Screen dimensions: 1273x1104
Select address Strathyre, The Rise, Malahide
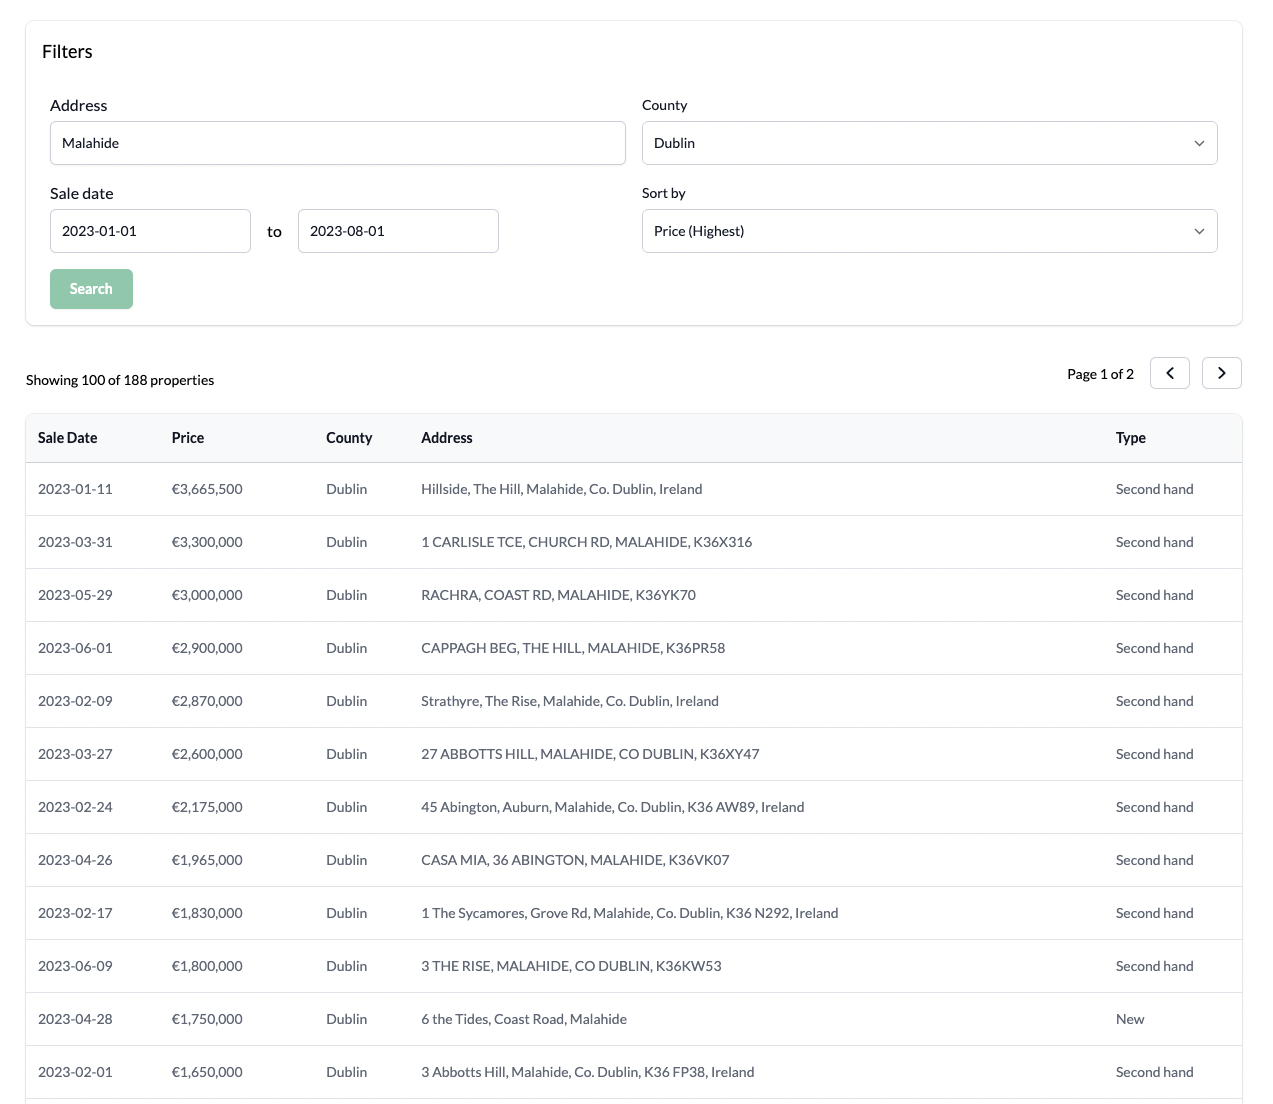(570, 701)
